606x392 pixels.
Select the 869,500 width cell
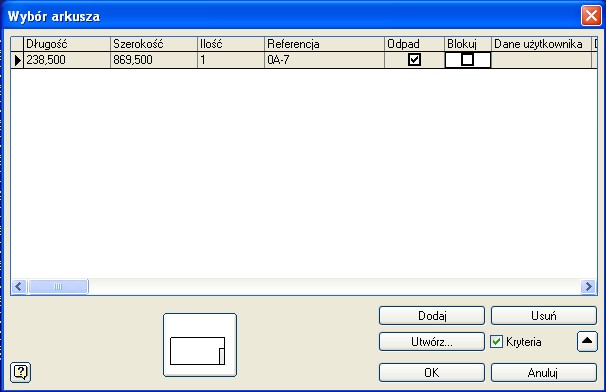(x=154, y=60)
